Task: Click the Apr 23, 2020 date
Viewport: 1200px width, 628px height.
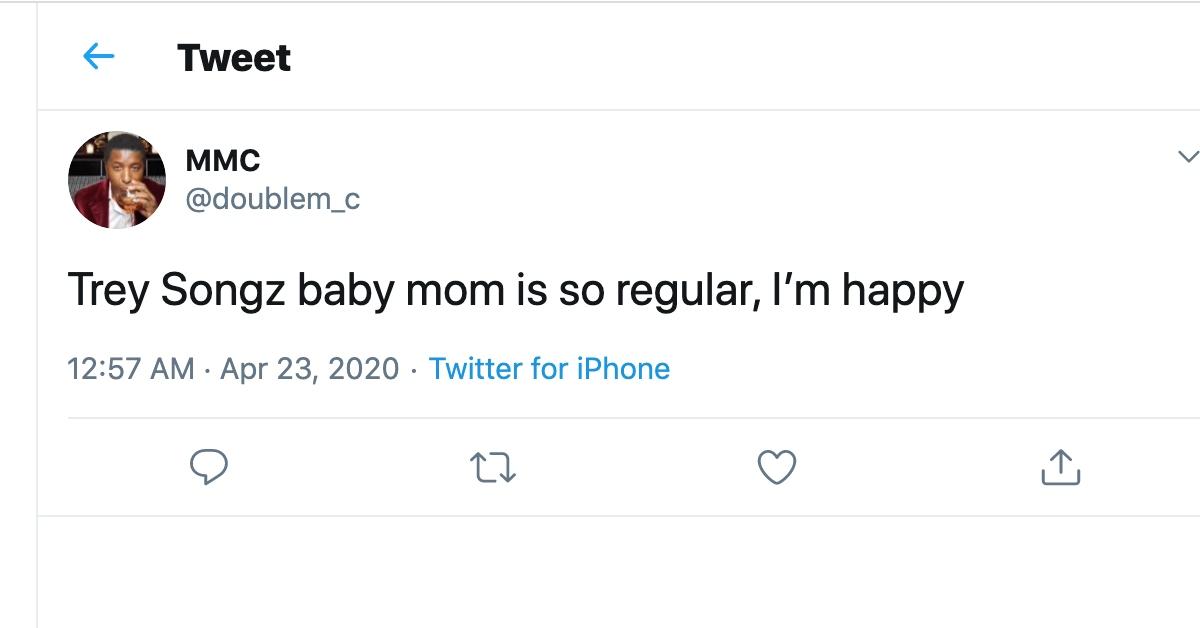Action: (x=309, y=369)
